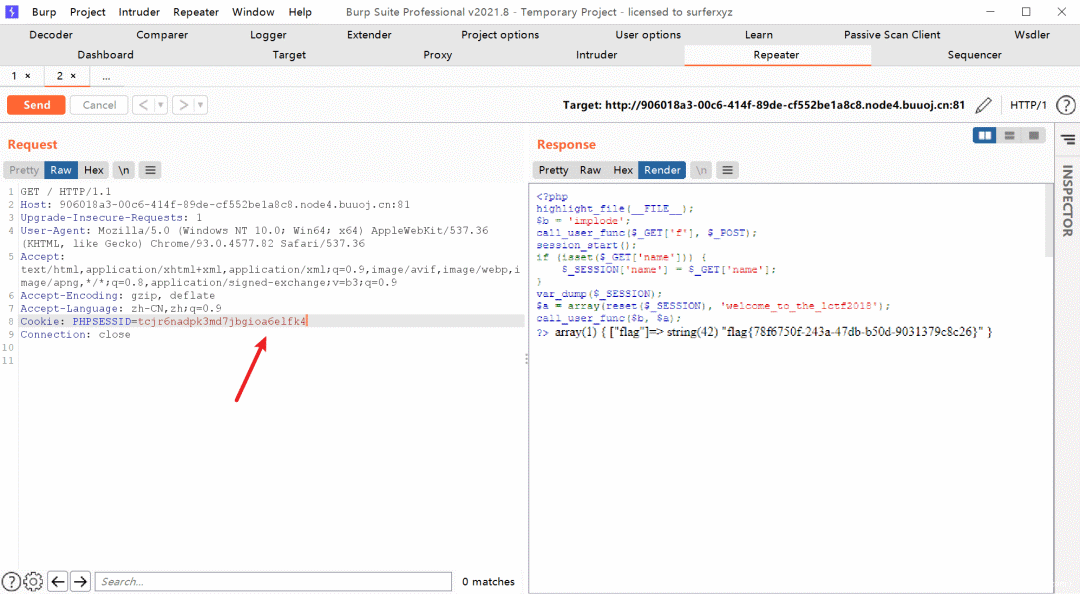Screen dimensions: 1080x594
Task: Switch to the Comparer tab
Action: (x=162, y=34)
